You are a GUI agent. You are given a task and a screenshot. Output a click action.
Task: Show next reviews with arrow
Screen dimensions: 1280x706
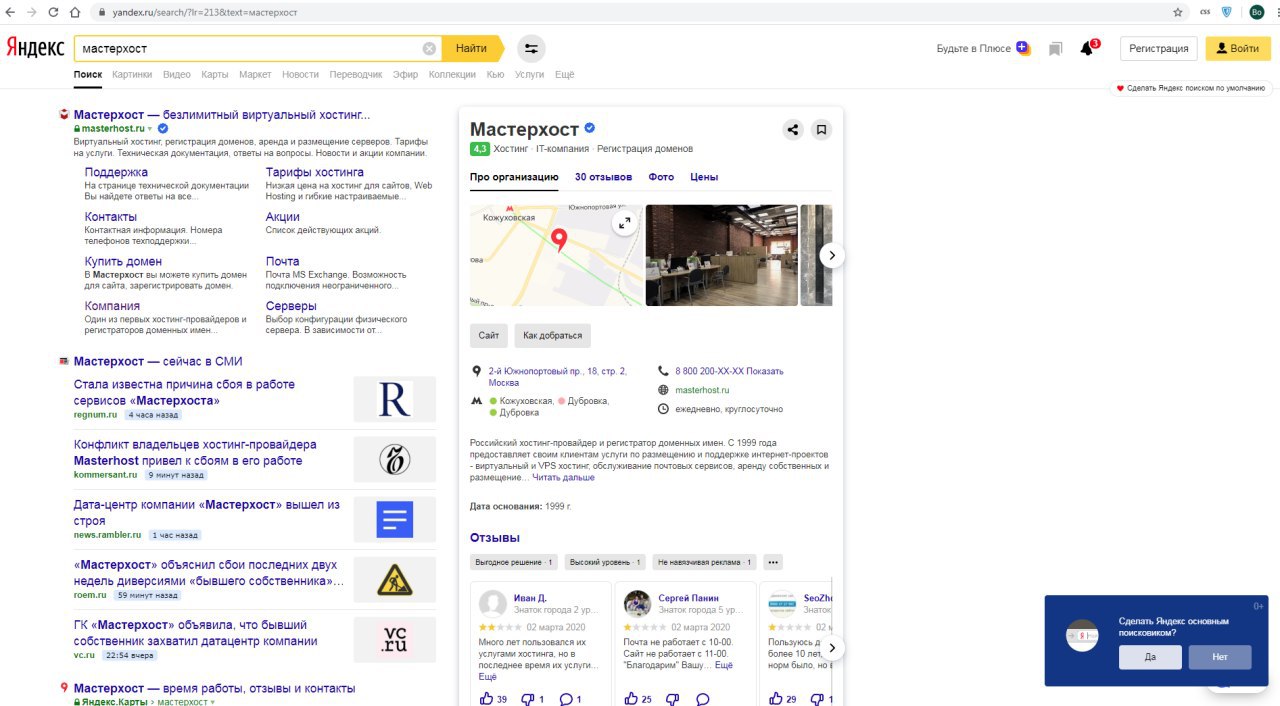(x=832, y=648)
